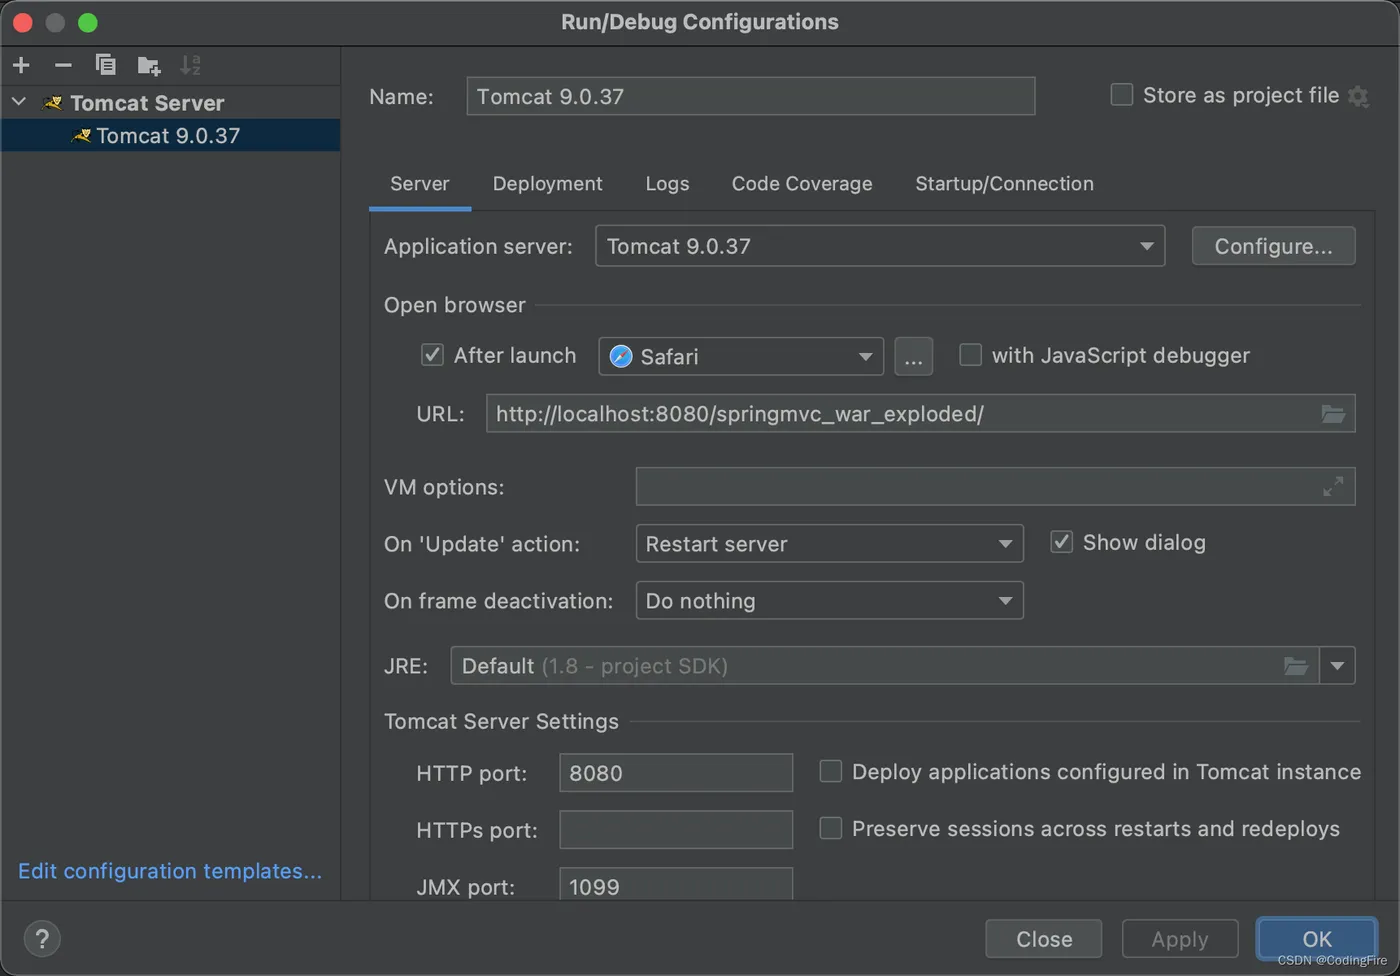This screenshot has height=976, width=1400.
Task: Click the URL input field
Action: click(x=920, y=414)
